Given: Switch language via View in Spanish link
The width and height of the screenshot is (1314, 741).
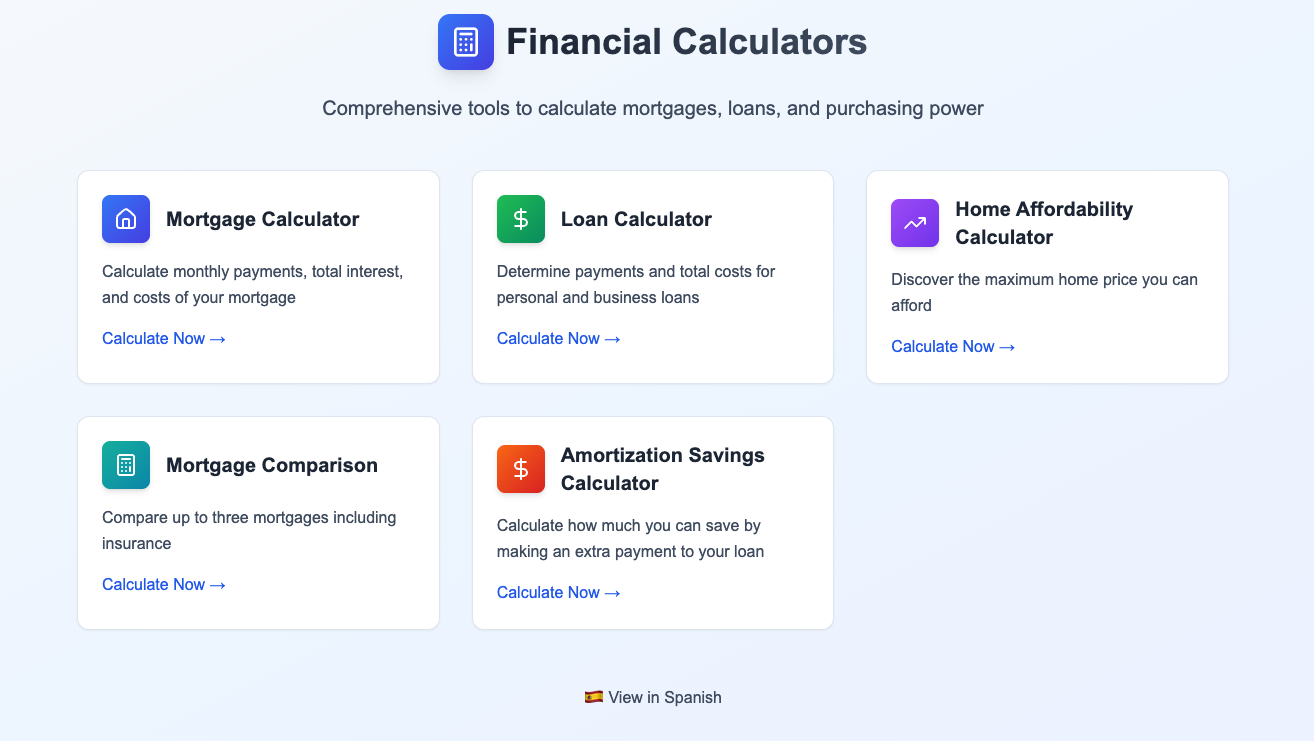Looking at the screenshot, I should pos(653,697).
